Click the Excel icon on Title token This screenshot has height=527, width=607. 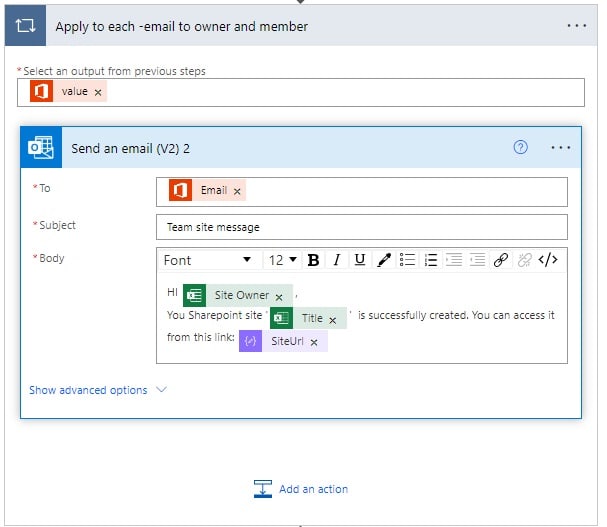click(x=281, y=318)
